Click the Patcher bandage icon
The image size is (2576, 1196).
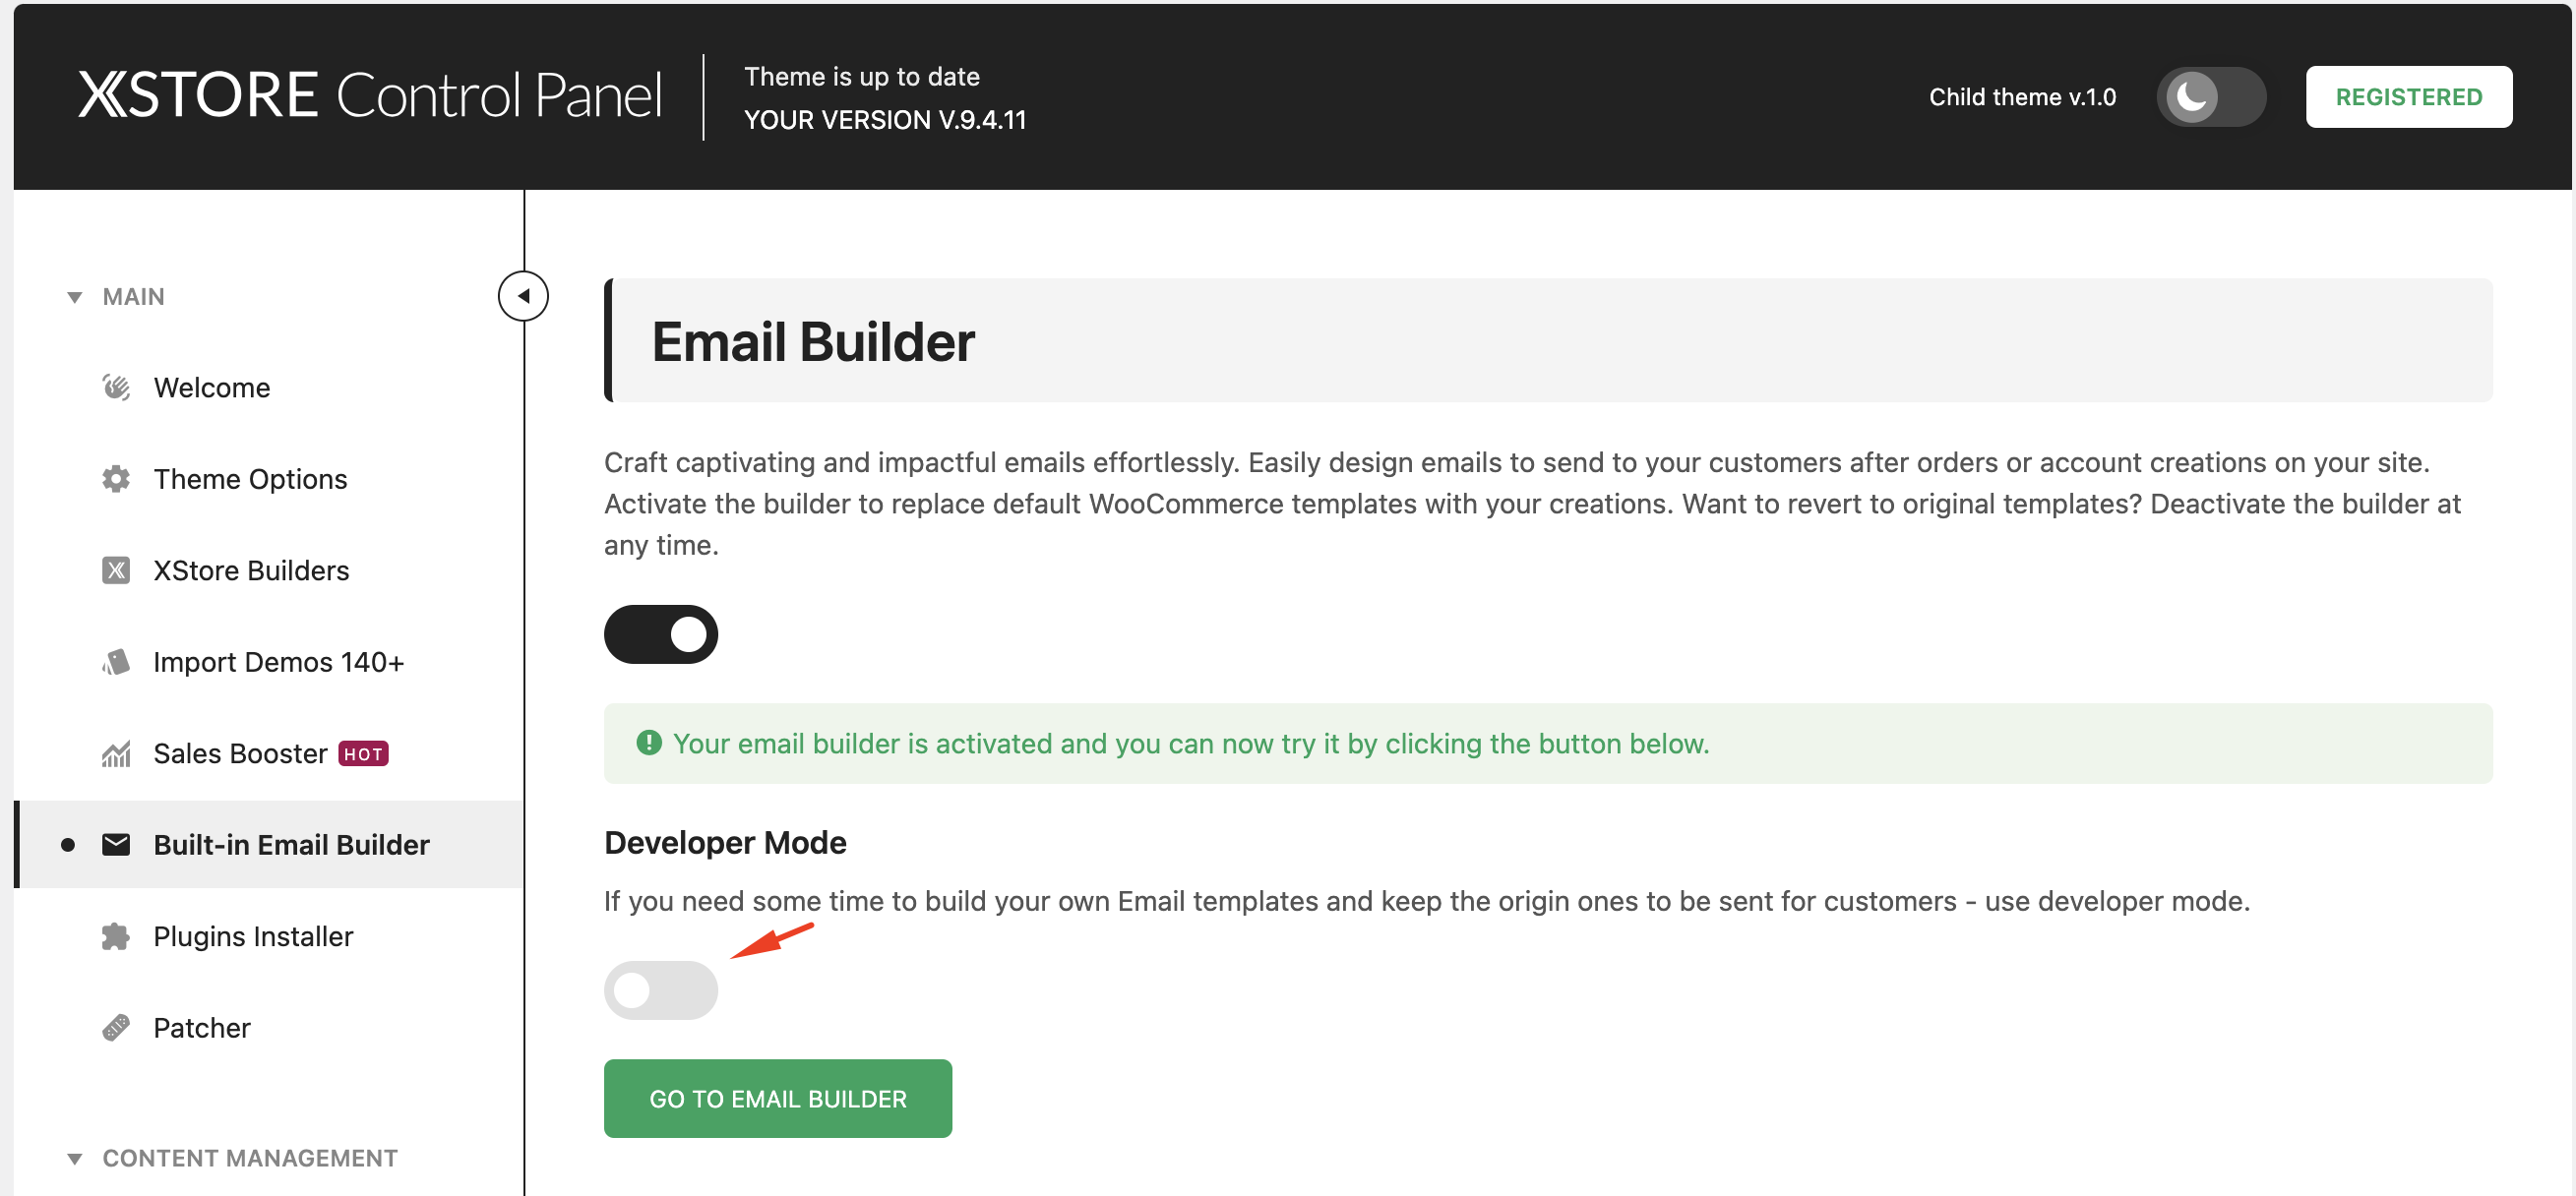(116, 1028)
